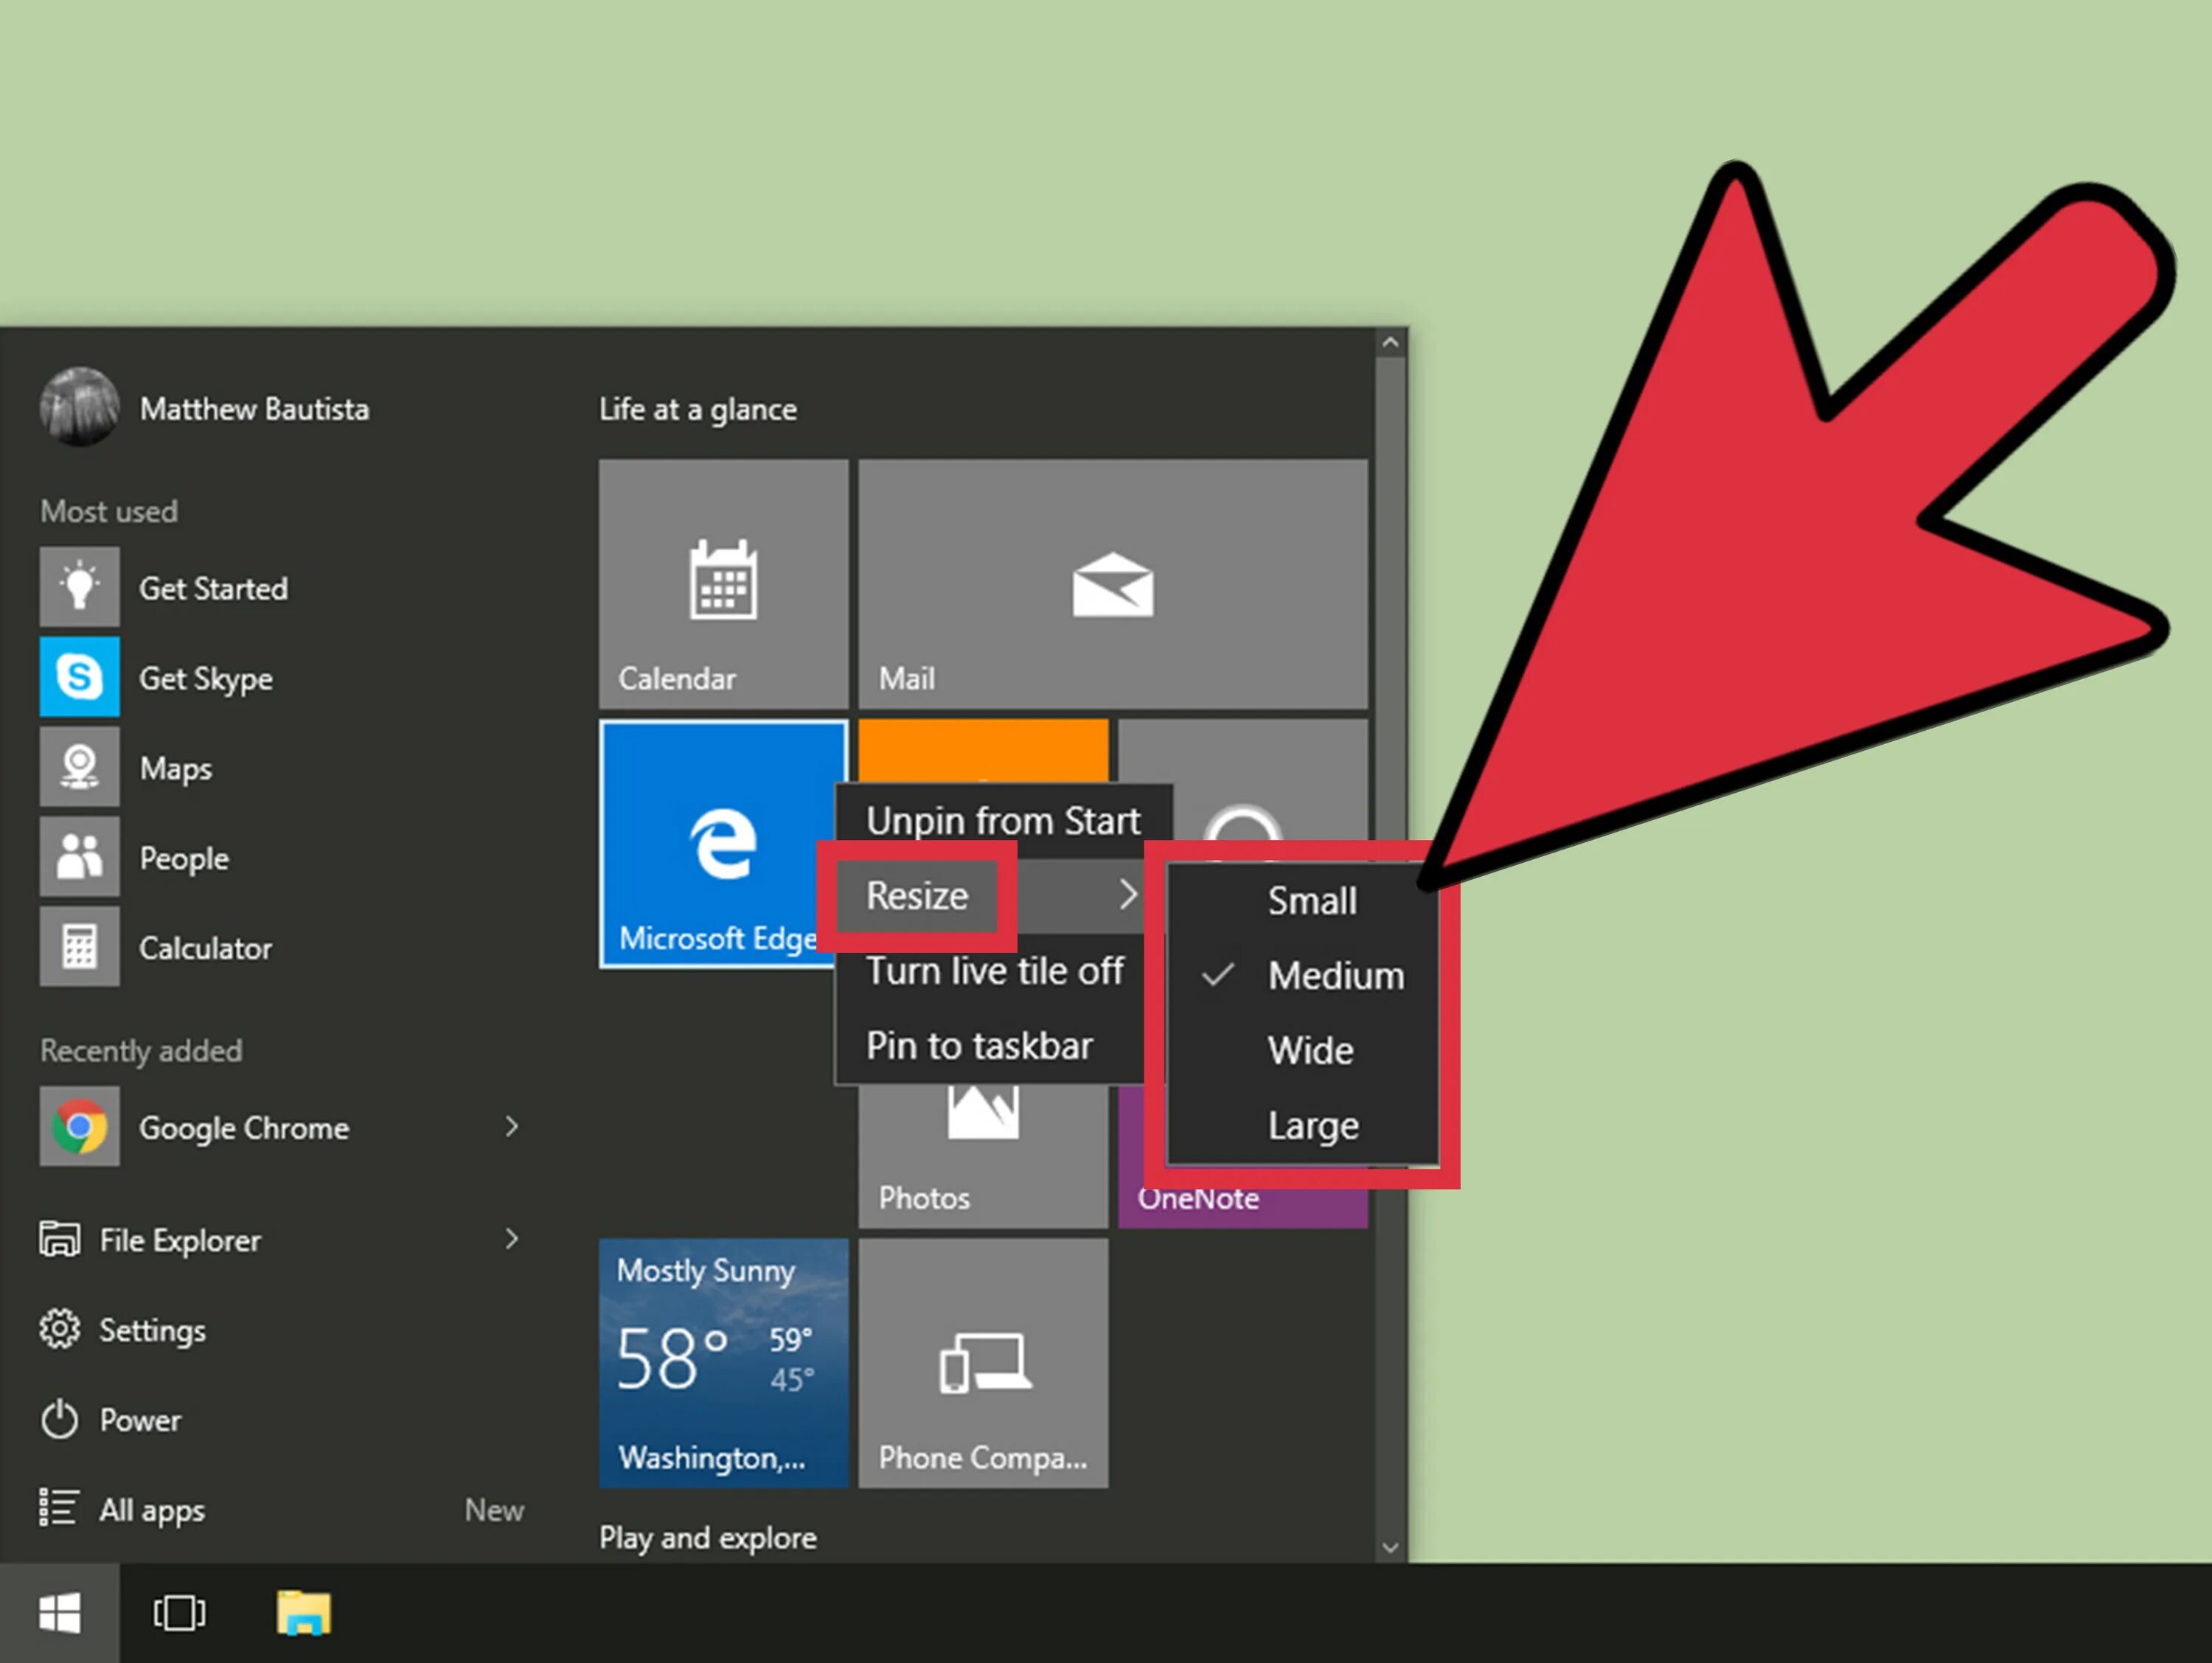Expand the Google Chrome entry
2212x1663 pixels.
tap(512, 1127)
